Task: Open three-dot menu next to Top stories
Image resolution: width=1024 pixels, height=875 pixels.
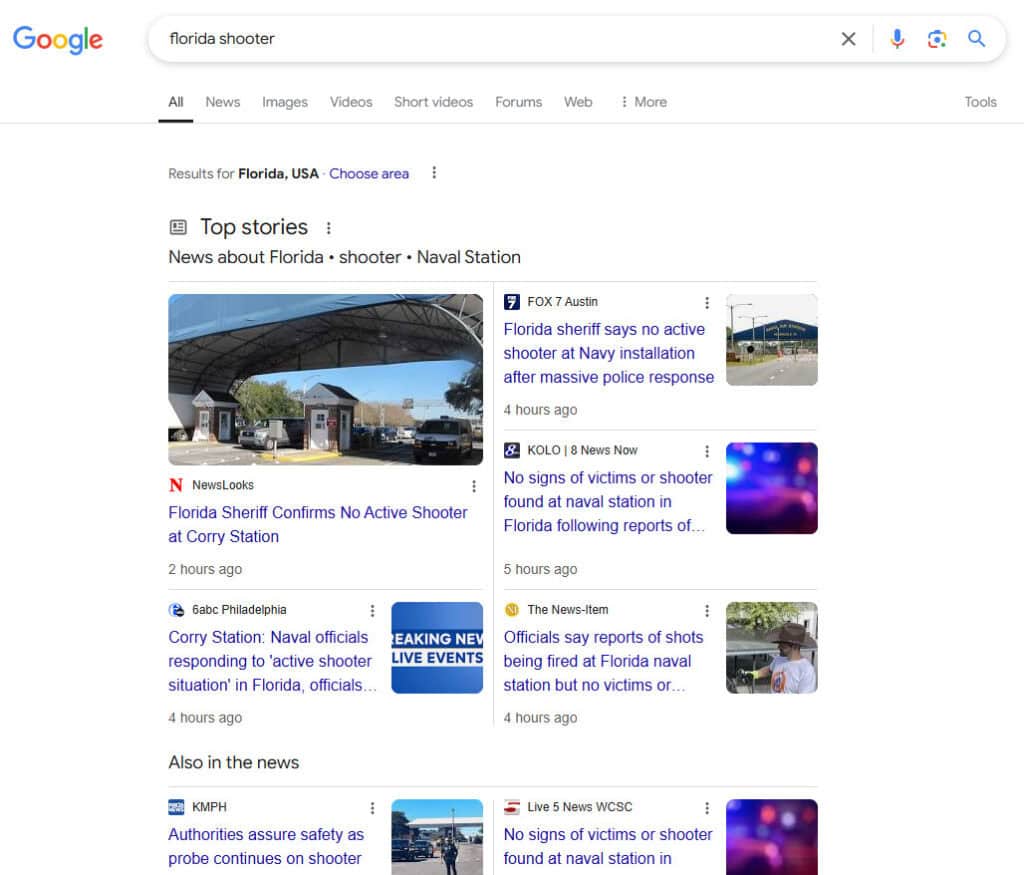Action: click(328, 228)
